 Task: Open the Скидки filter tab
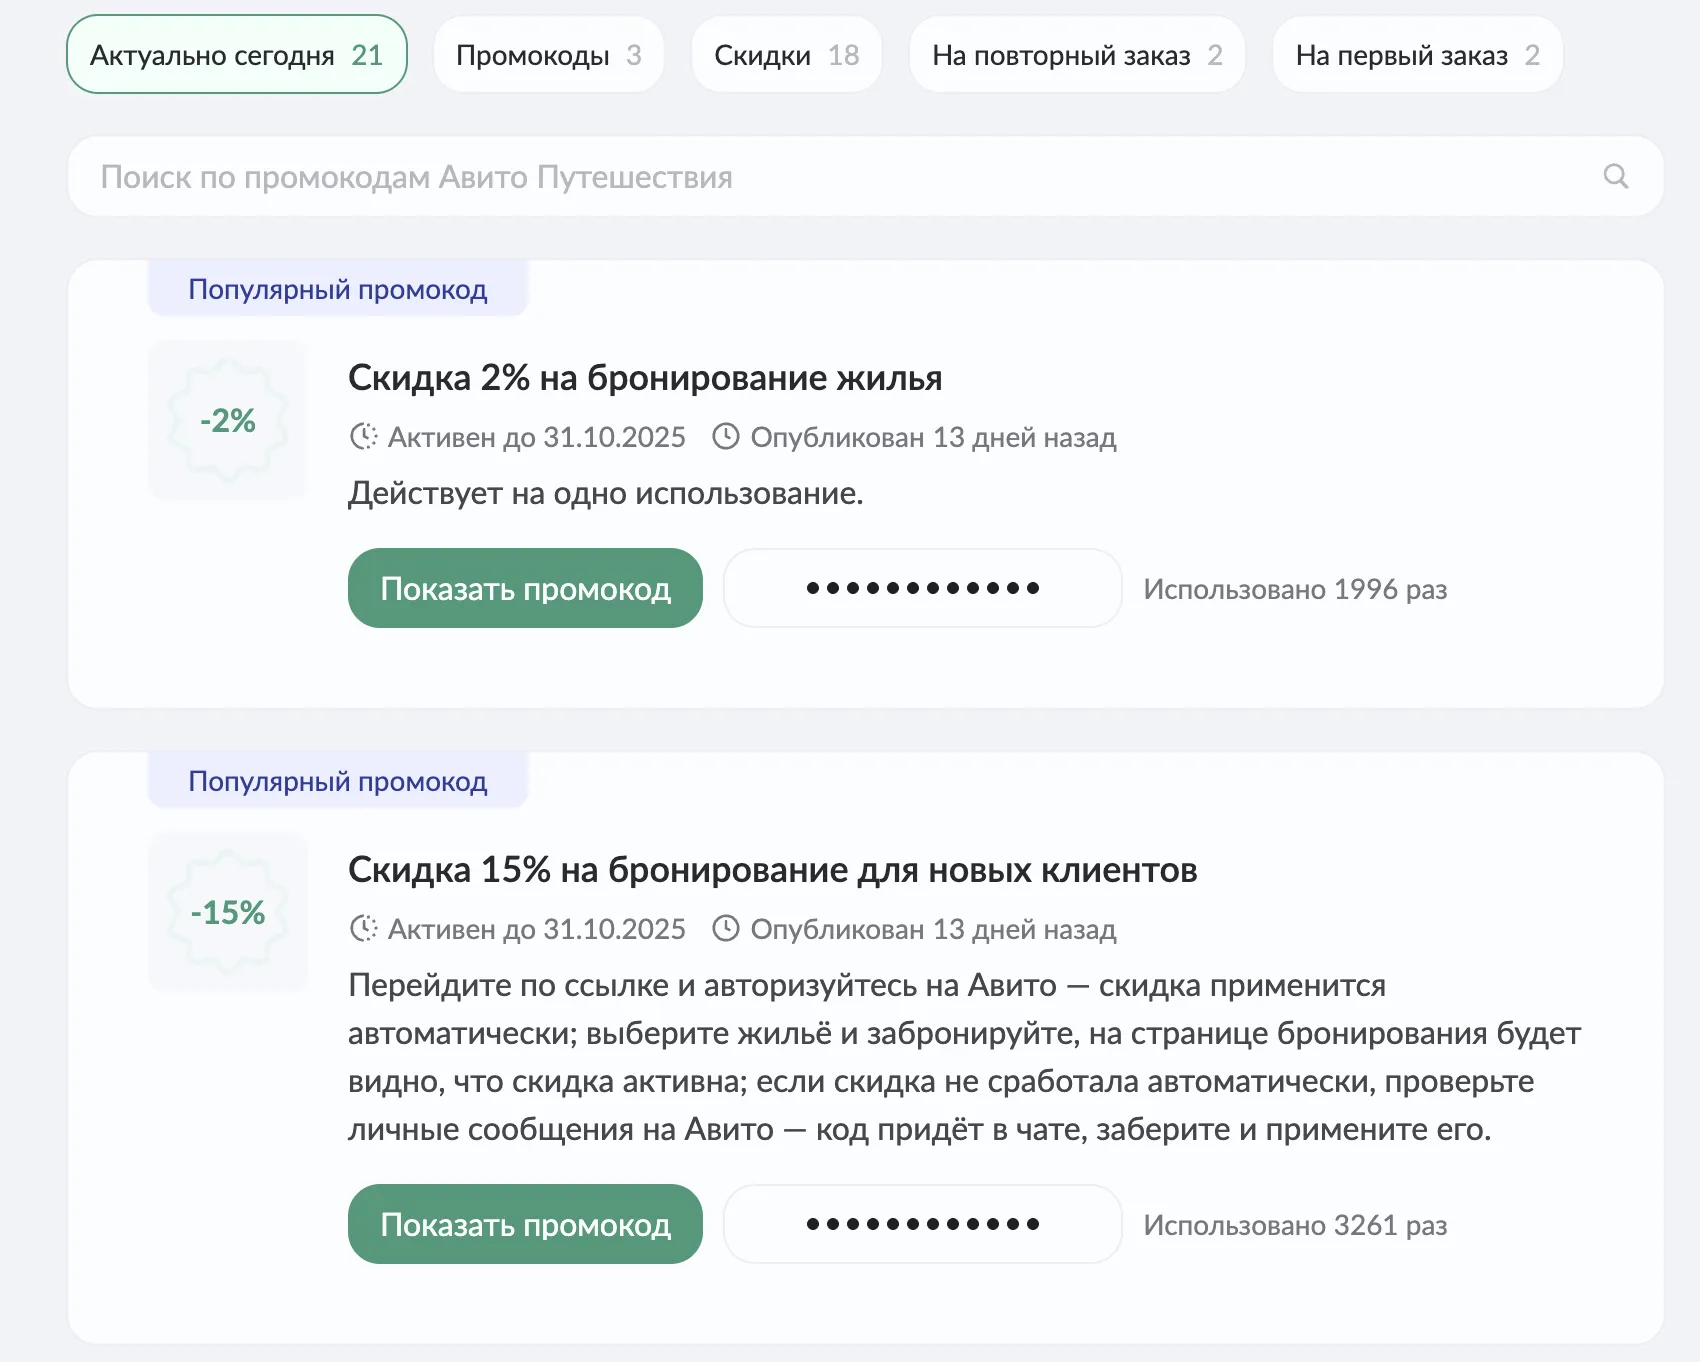pyautogui.click(x=786, y=55)
